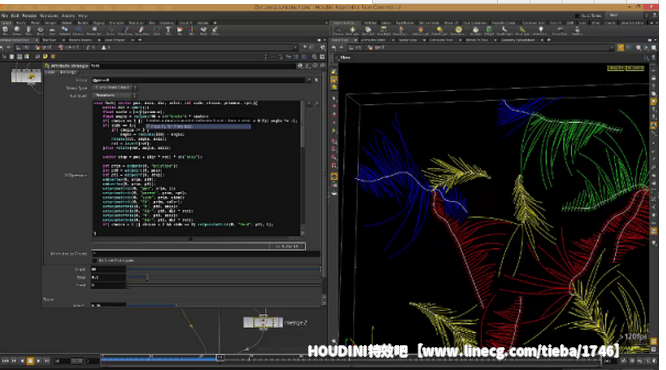This screenshot has height=370, width=666.
Task: Select the Spray Paint shelf tool
Action: click(x=142, y=31)
